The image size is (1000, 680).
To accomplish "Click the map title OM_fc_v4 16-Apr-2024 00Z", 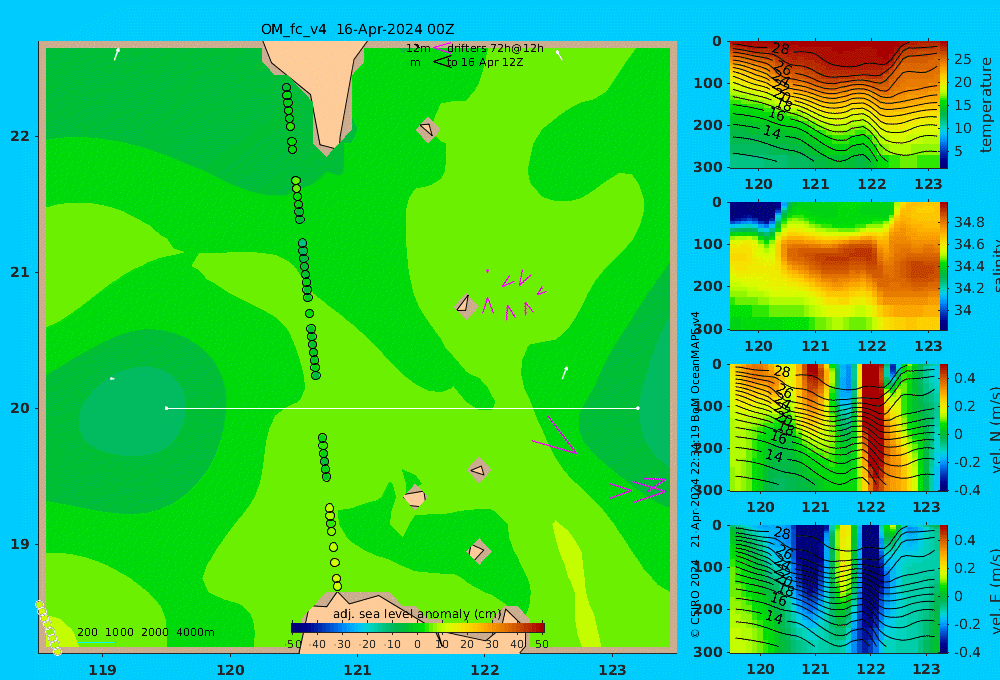I will 357,29.
